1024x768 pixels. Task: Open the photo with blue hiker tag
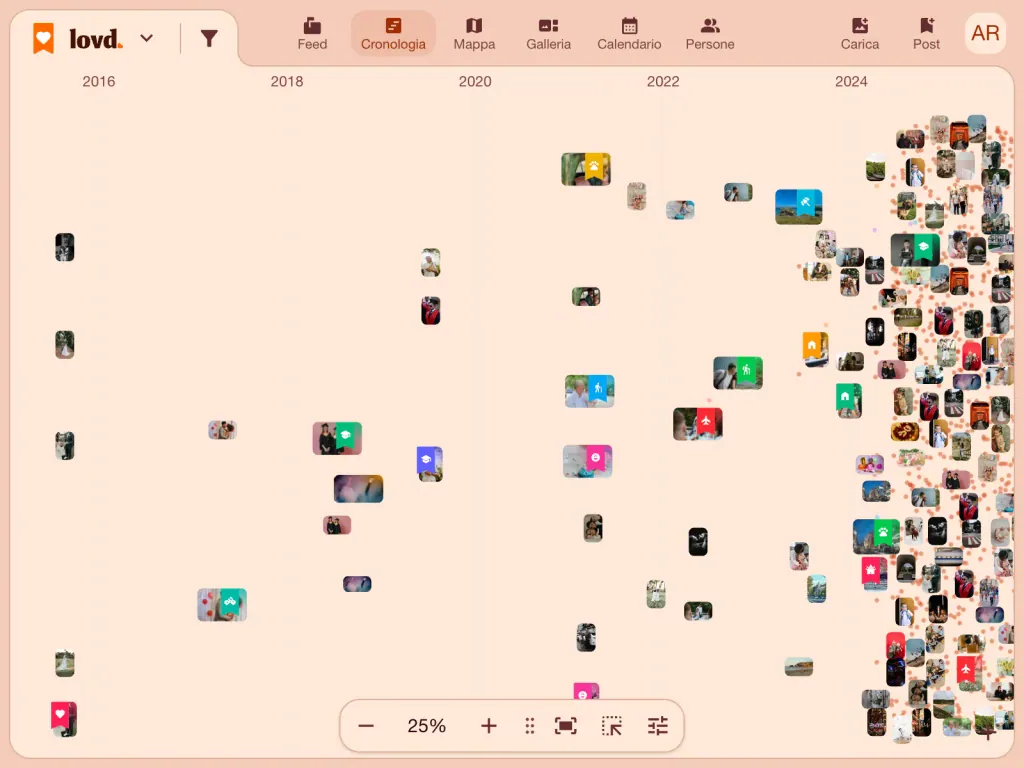[589, 391]
